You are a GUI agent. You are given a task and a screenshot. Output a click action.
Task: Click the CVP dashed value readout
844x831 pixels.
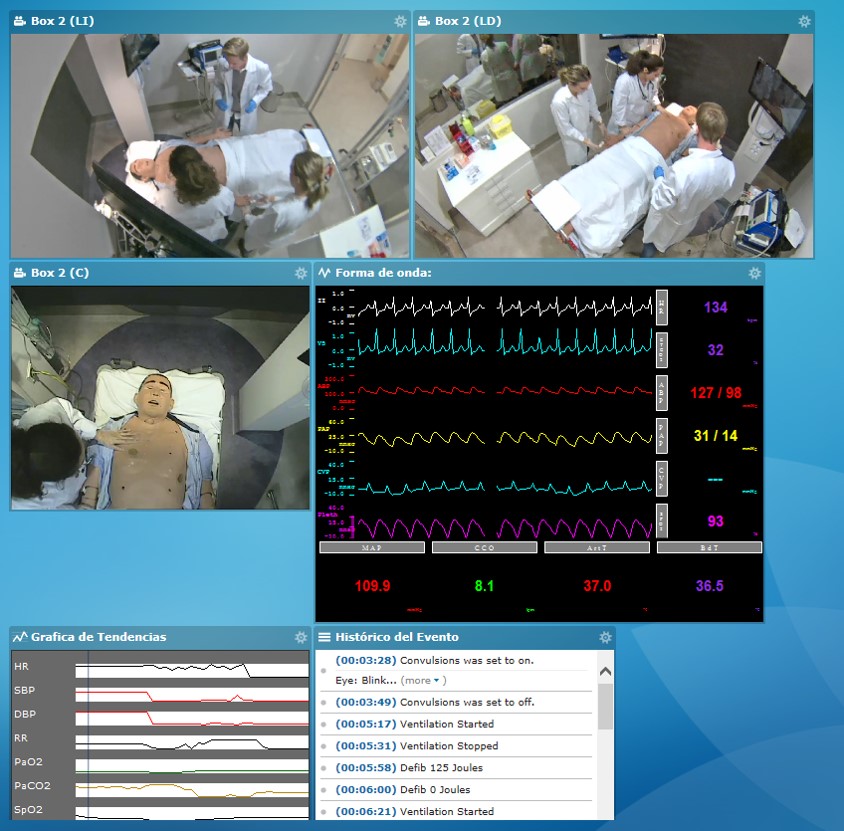pyautogui.click(x=715, y=479)
